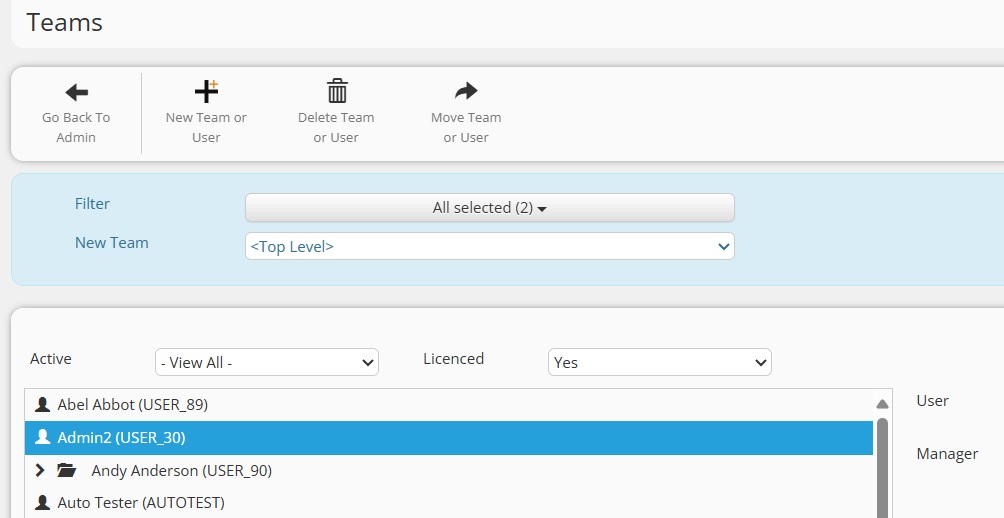Click the New Team or User plus icon

(206, 92)
